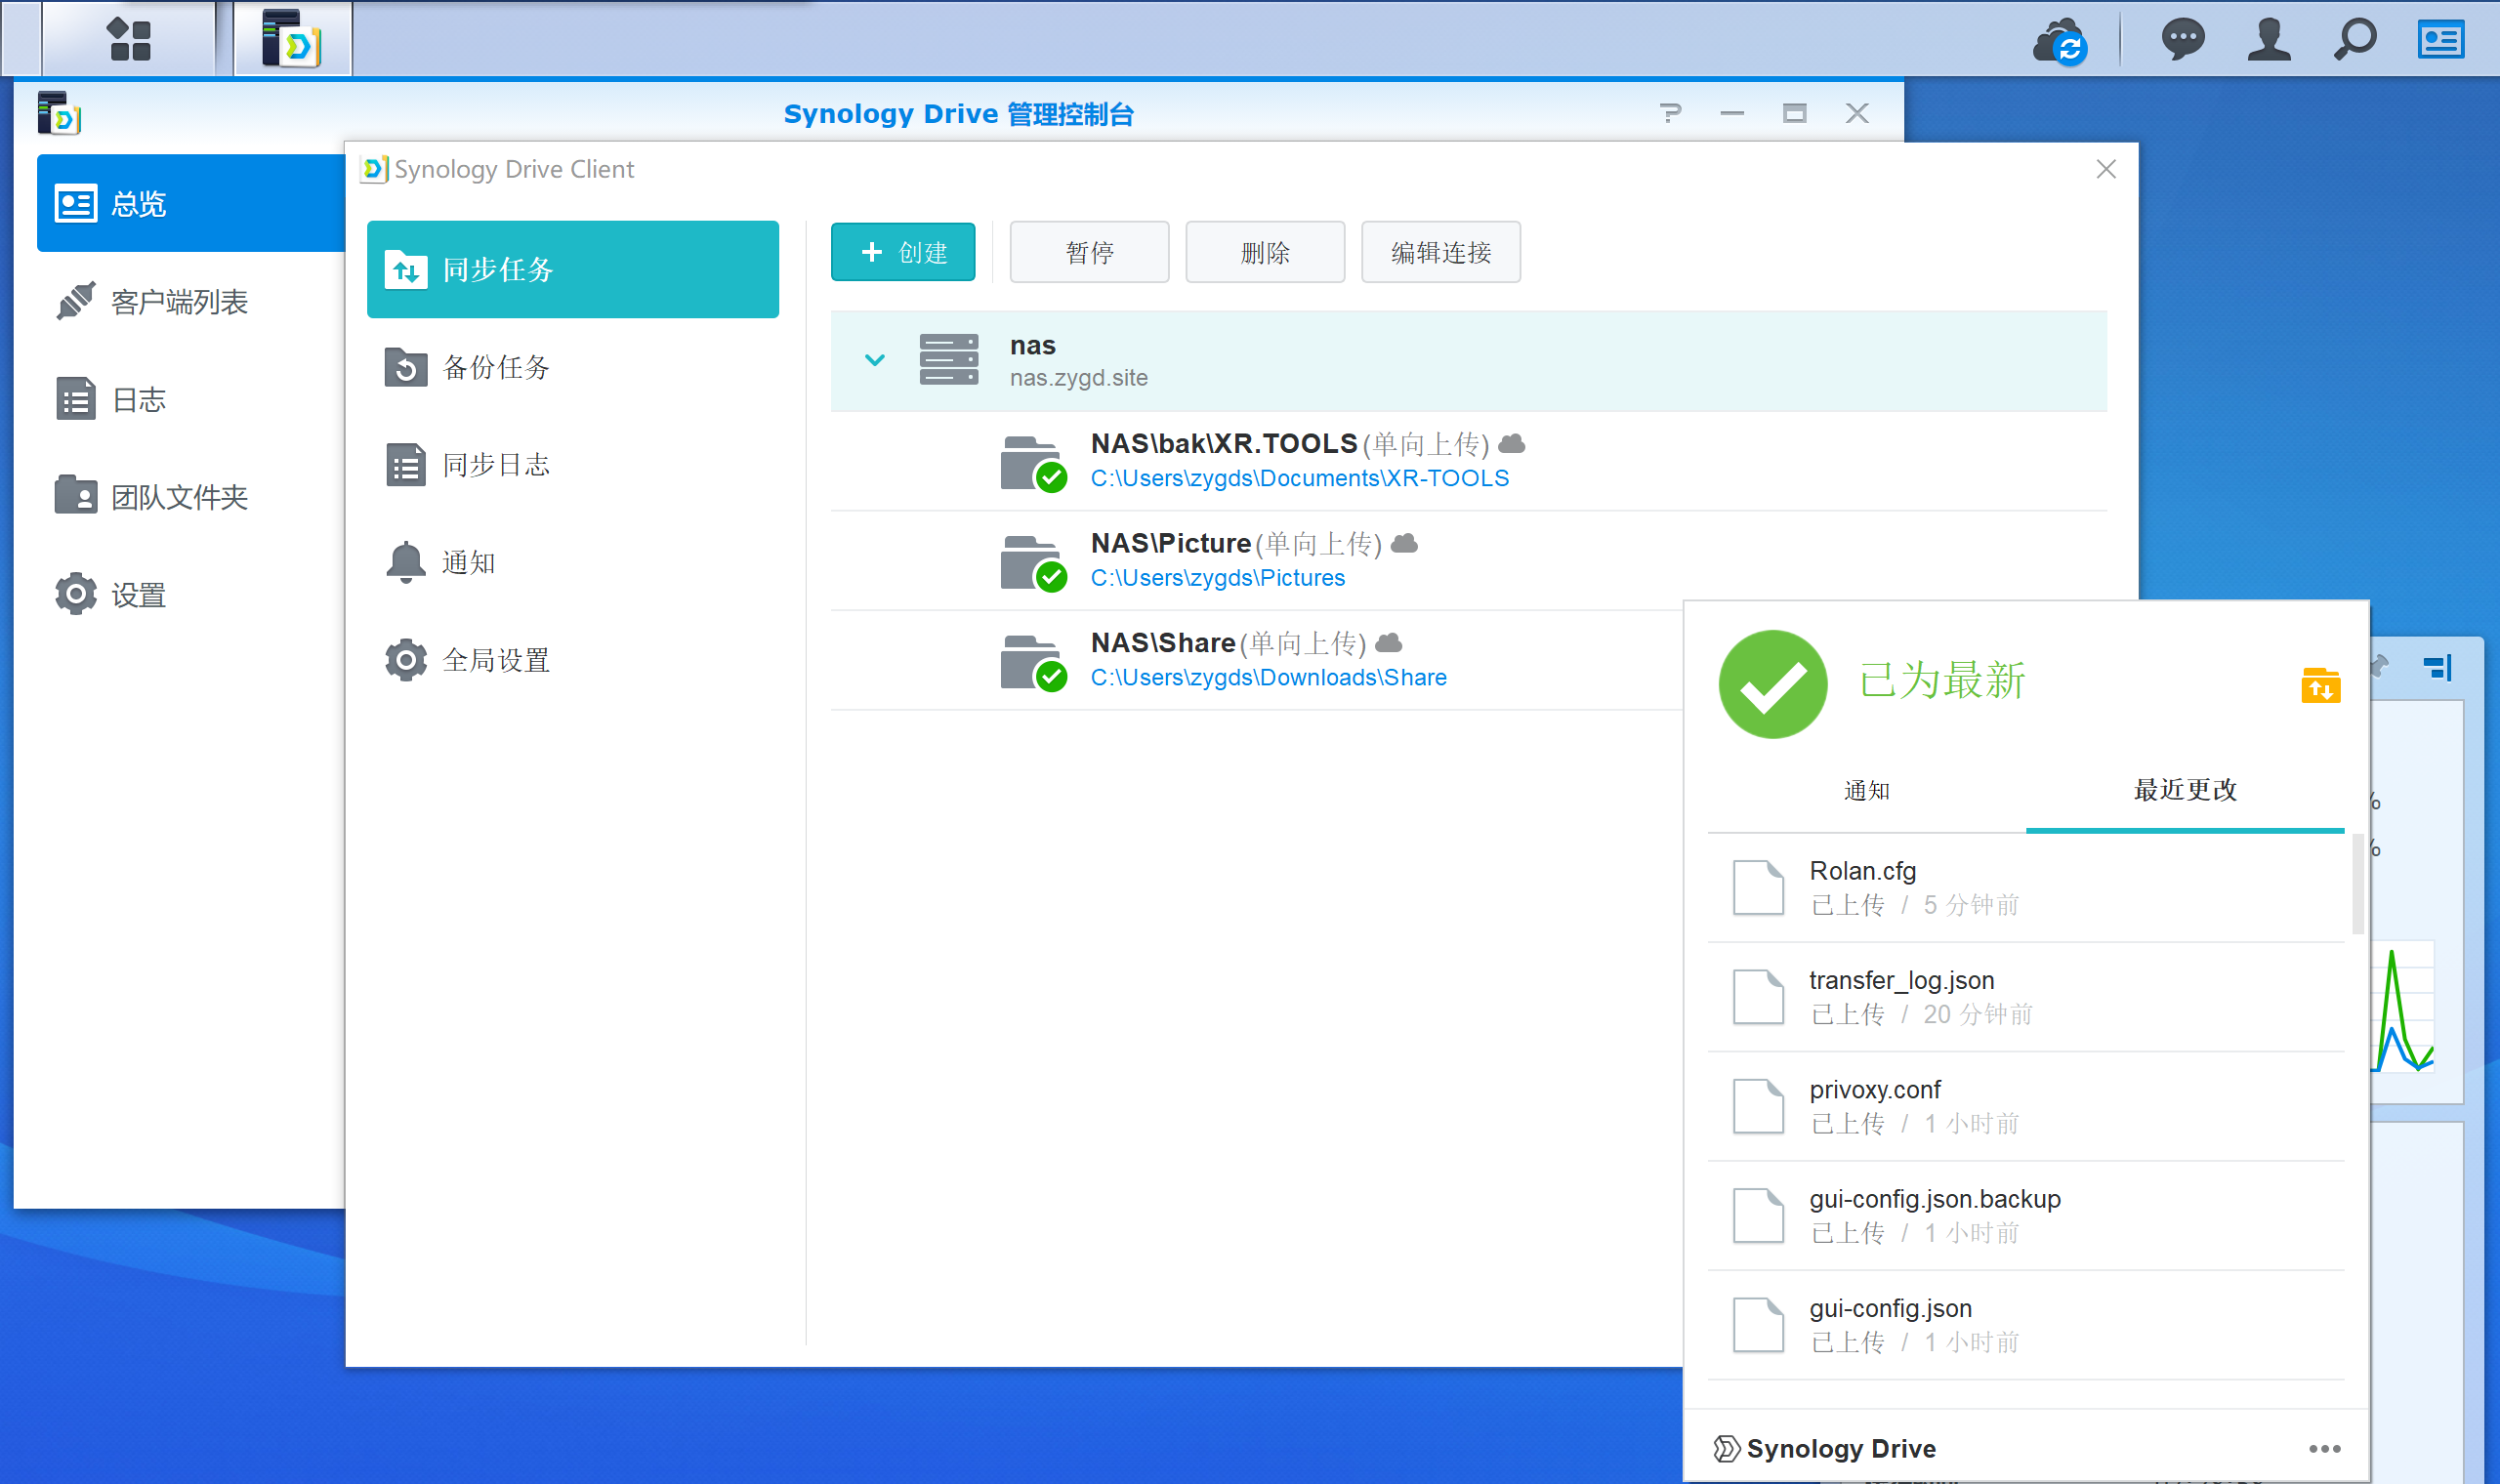Click the 暂停 button
Viewport: 2500px width, 1484px height.
pos(1089,252)
